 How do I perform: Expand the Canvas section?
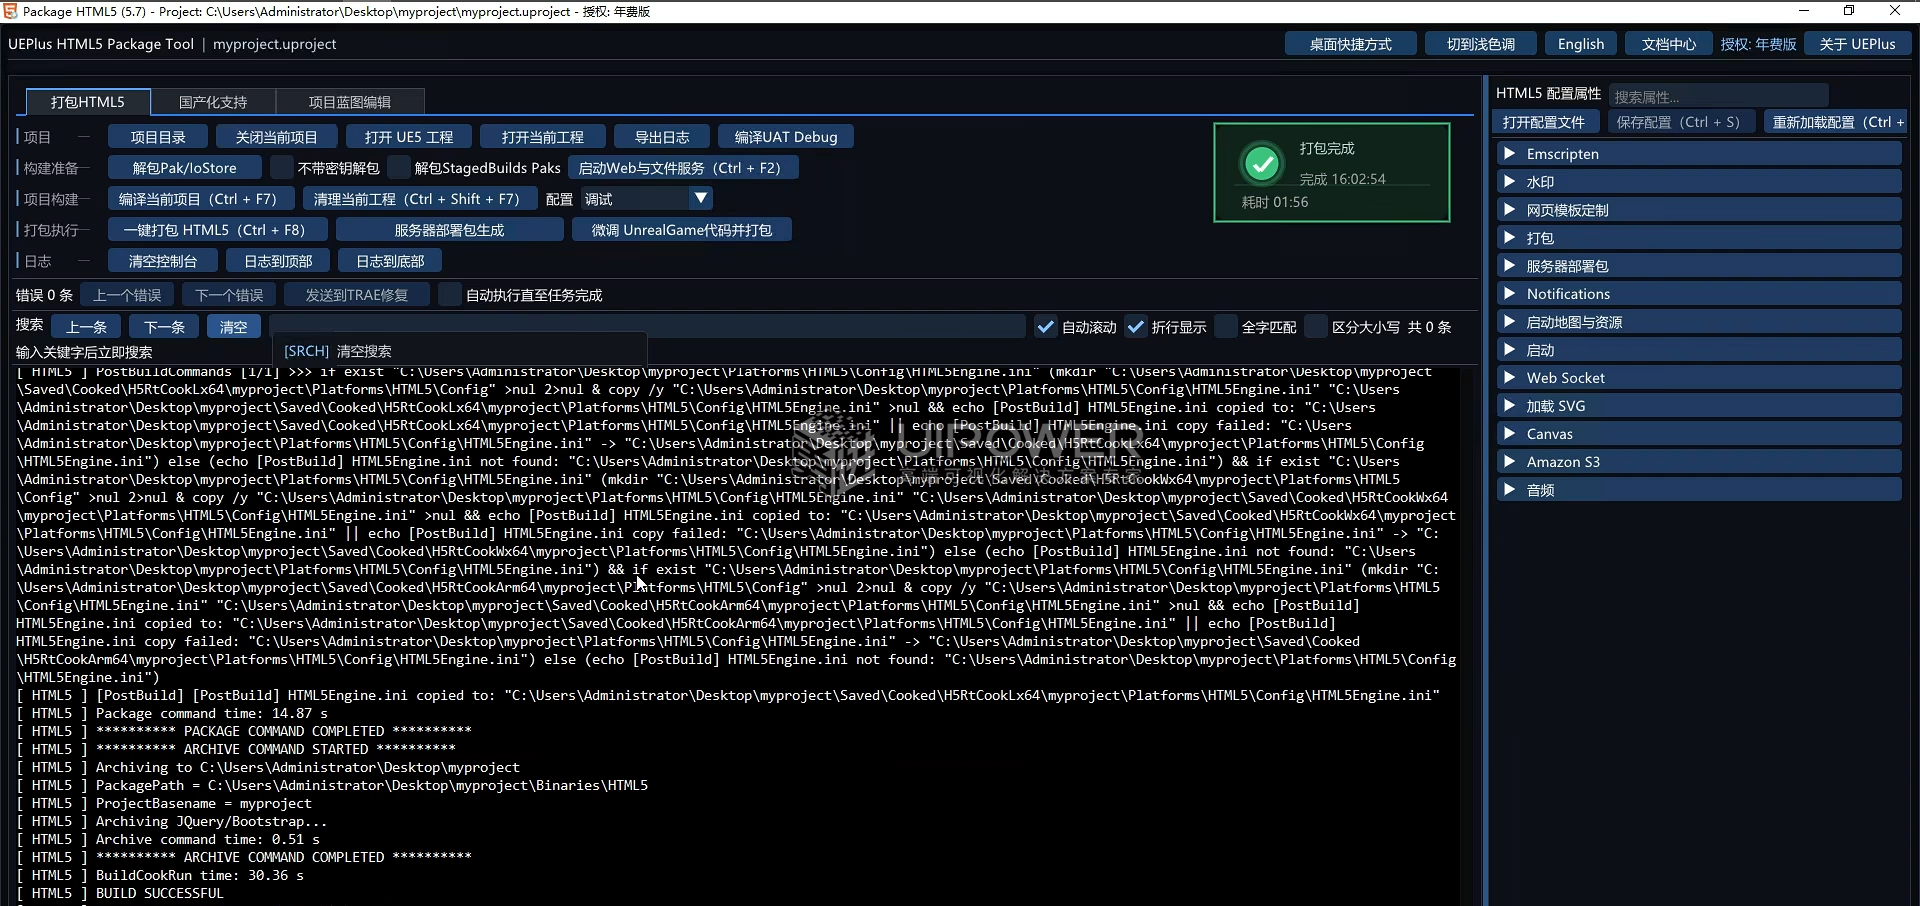pyautogui.click(x=1699, y=434)
